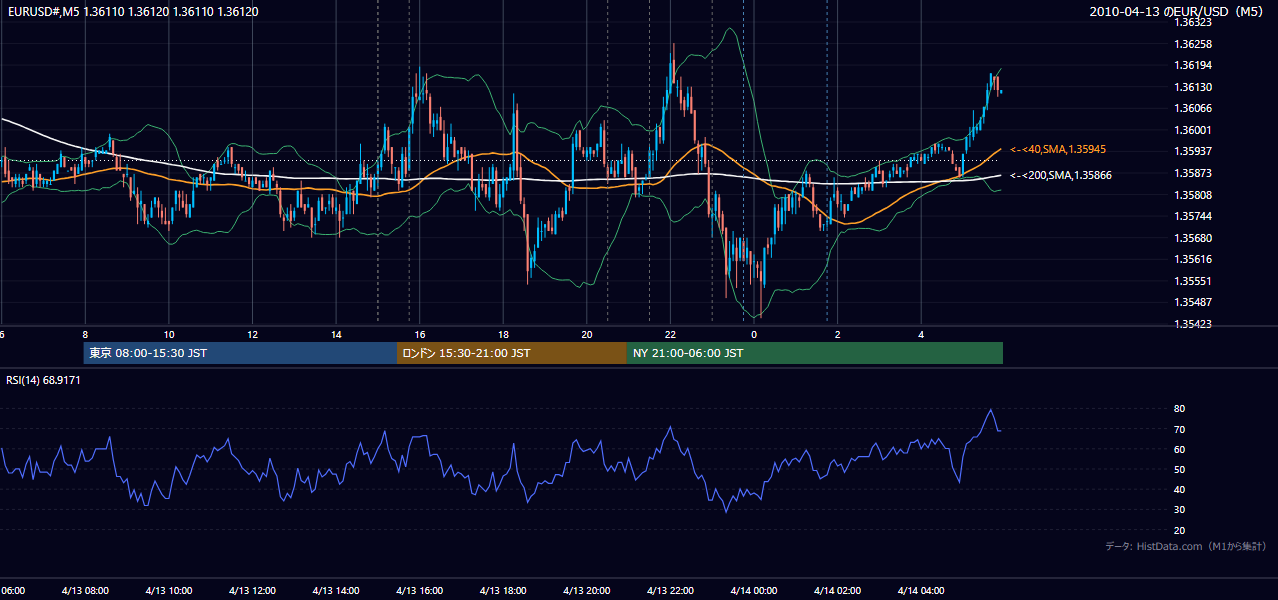The image size is (1278, 600).
Task: Click the orange <-<40,SMA,1.35945 label
Action: pos(1058,149)
